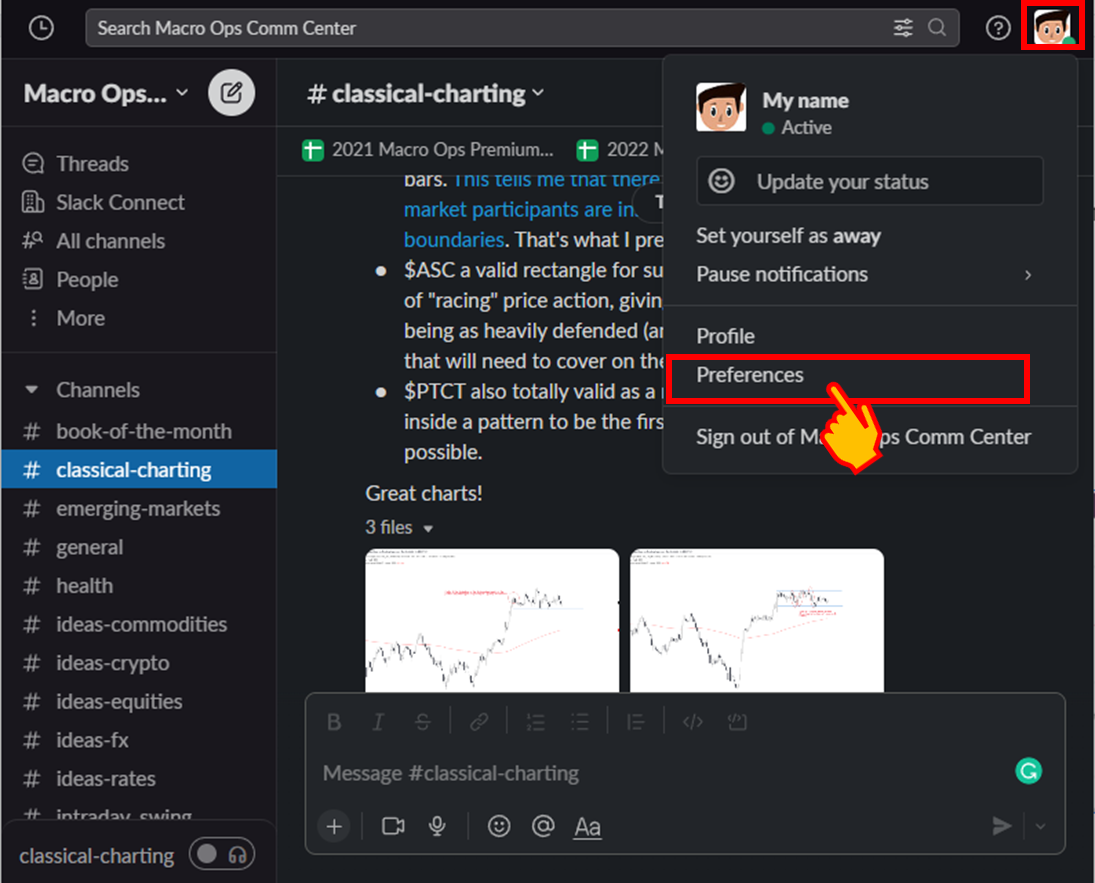The height and width of the screenshot is (883, 1095).
Task: Open the help question mark icon
Action: click(x=998, y=28)
